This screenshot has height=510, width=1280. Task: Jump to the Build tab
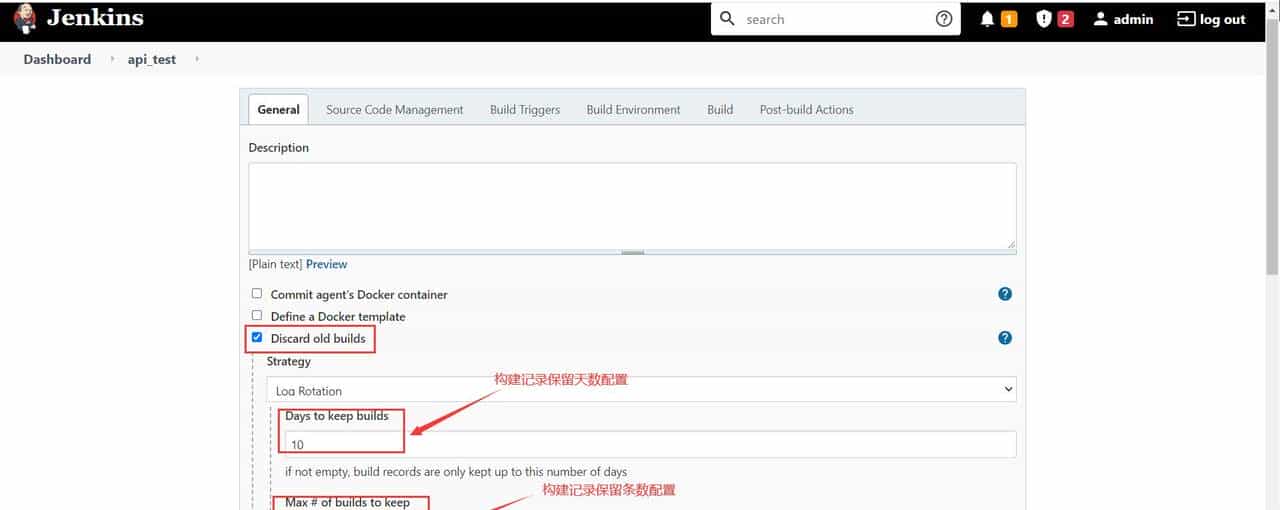tap(720, 110)
